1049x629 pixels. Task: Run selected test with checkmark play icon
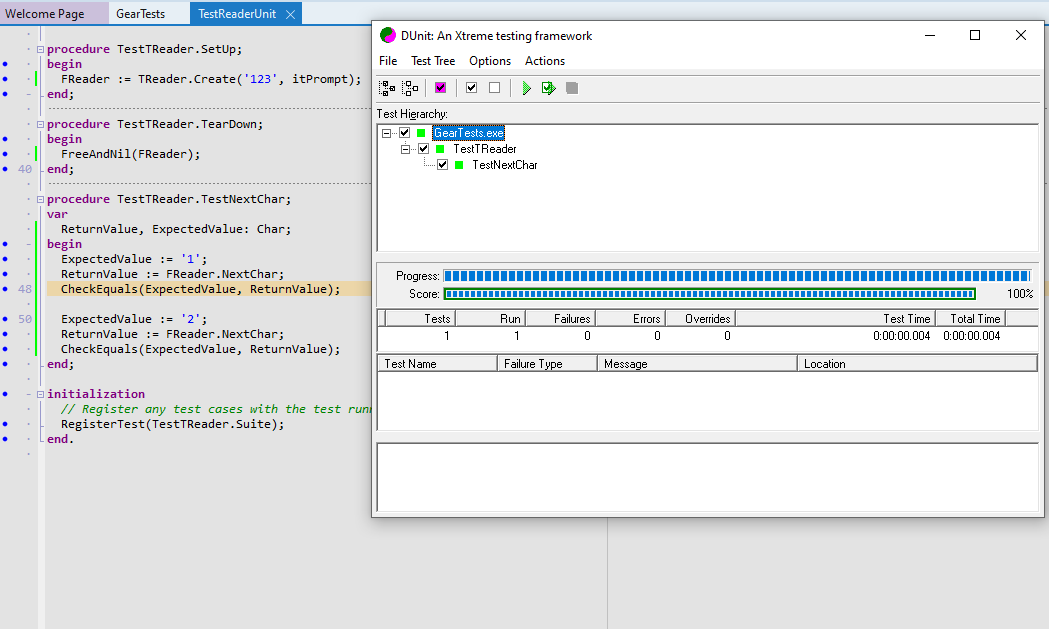pyautogui.click(x=548, y=88)
